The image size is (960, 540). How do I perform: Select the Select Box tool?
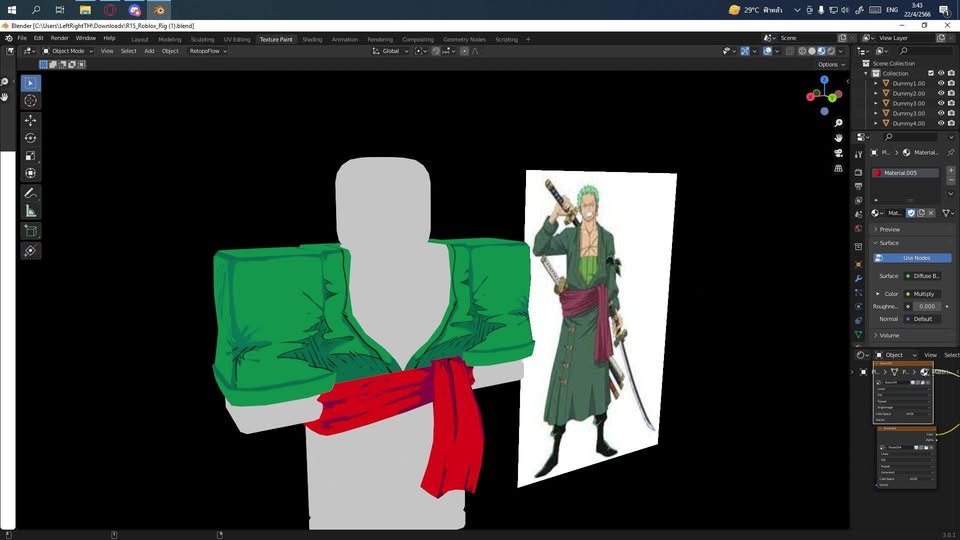31,83
